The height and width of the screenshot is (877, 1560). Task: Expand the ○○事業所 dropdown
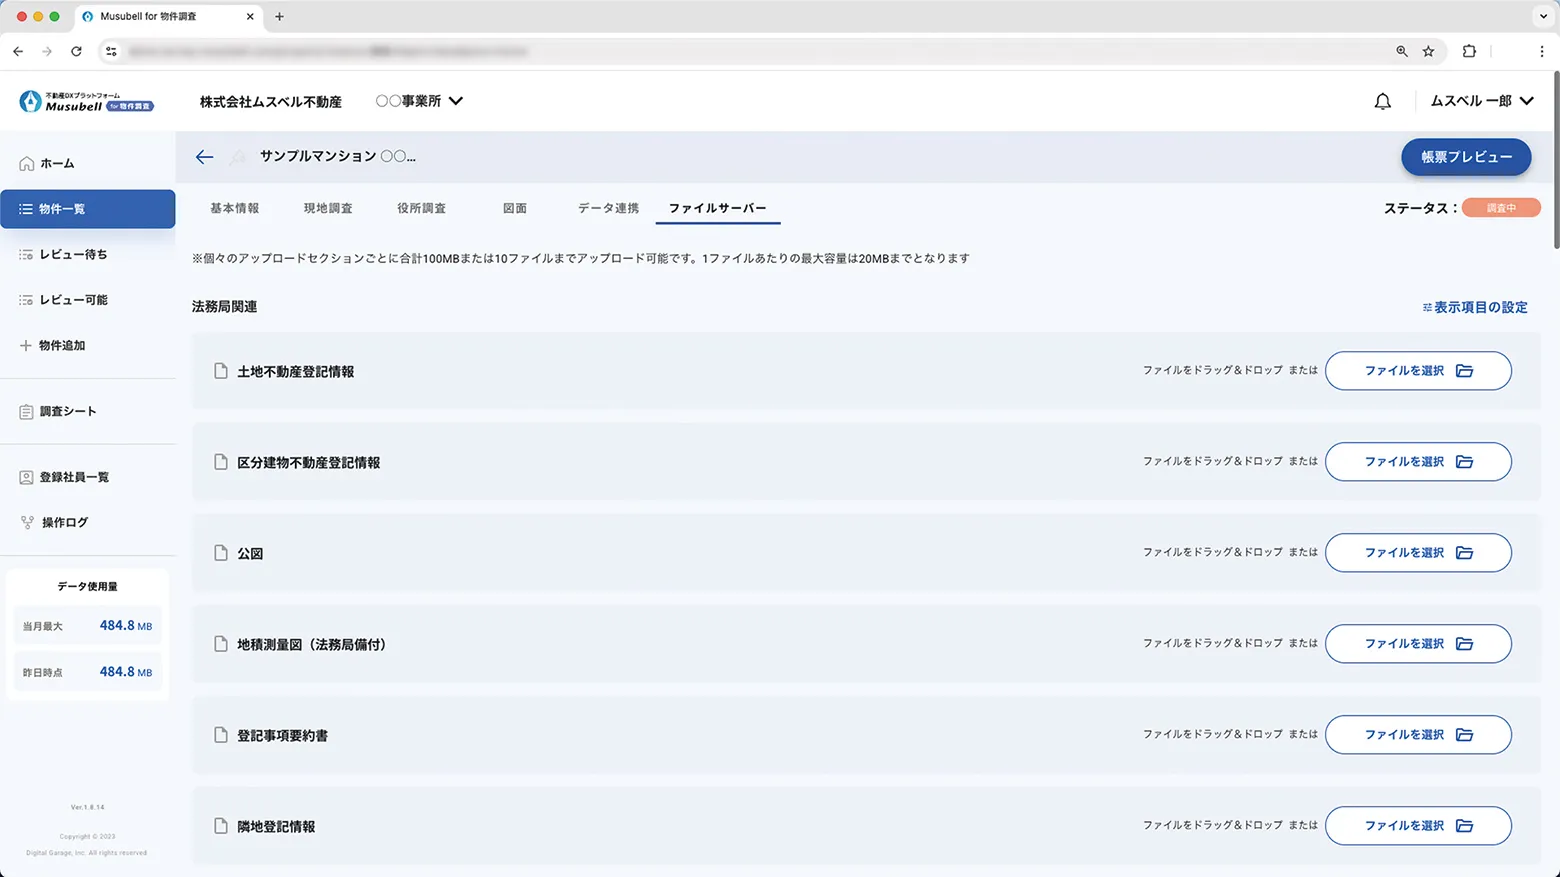pos(419,101)
